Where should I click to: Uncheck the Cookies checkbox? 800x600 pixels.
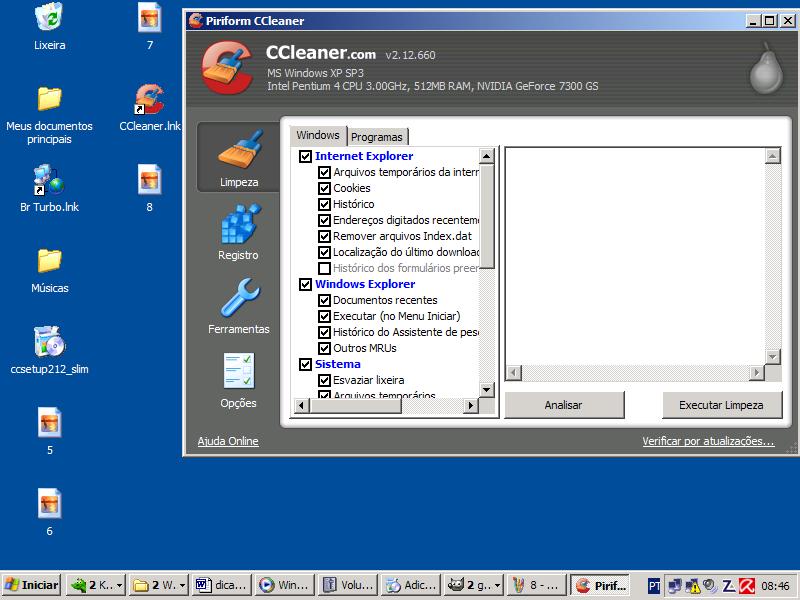[324, 188]
